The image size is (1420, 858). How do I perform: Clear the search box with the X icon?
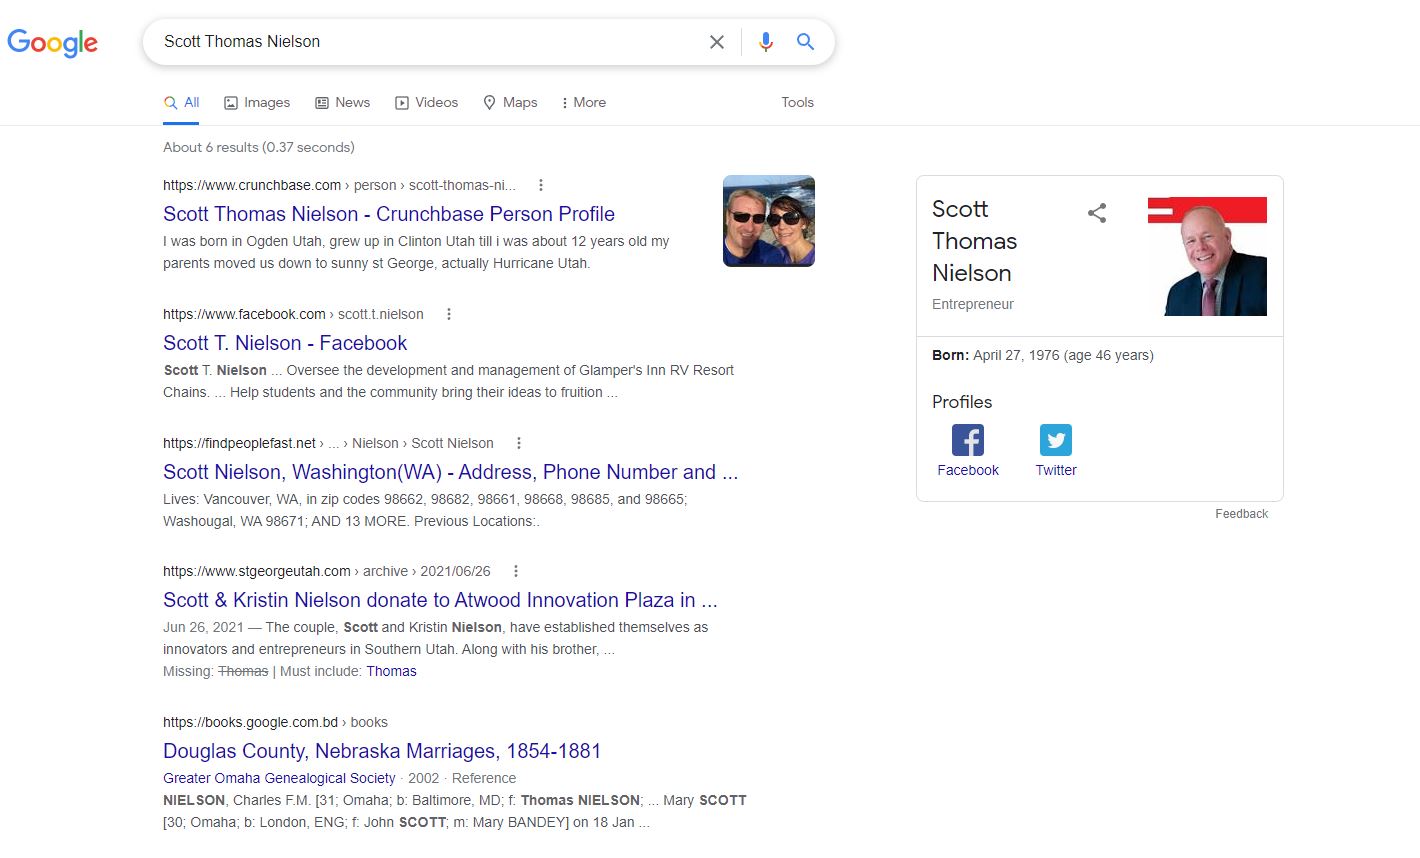point(717,42)
